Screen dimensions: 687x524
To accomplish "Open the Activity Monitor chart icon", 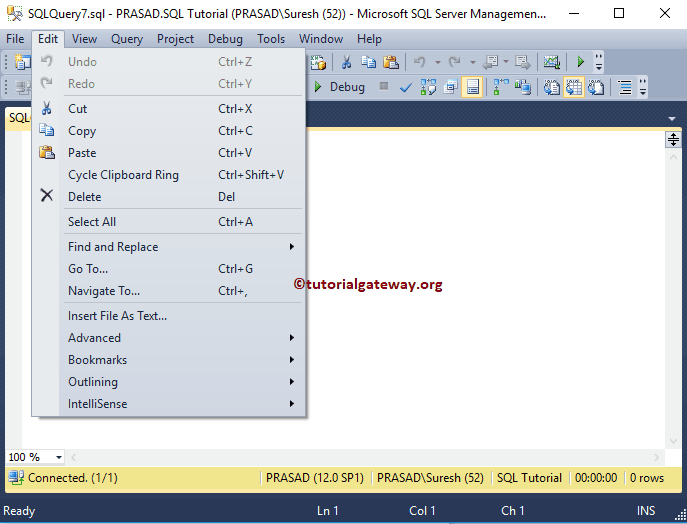I will click(552, 62).
